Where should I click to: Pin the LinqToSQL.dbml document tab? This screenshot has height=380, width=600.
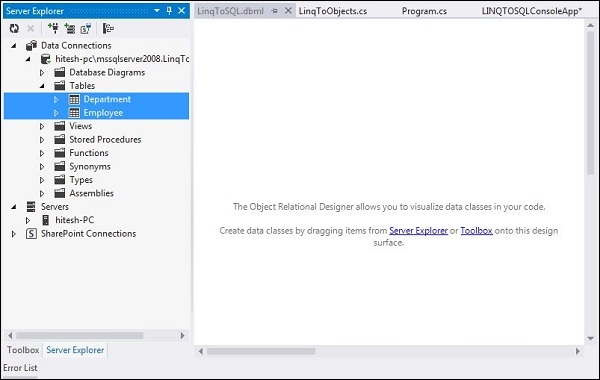274,11
